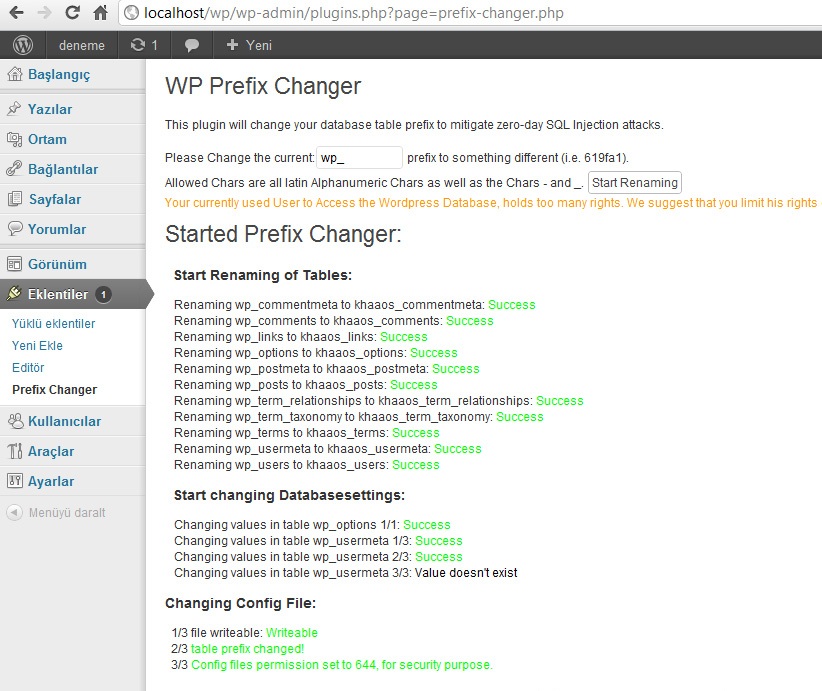Click the wp_postmeta renaming result line
822x691 pixels.
click(327, 369)
